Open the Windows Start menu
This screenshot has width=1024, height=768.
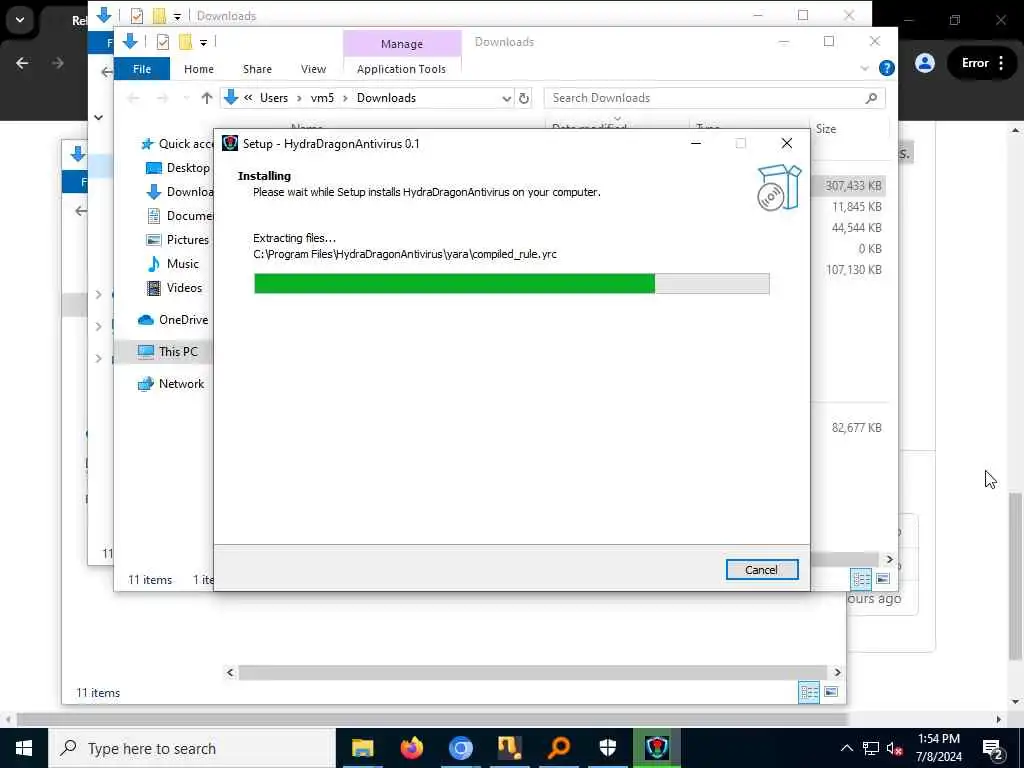[x=24, y=748]
